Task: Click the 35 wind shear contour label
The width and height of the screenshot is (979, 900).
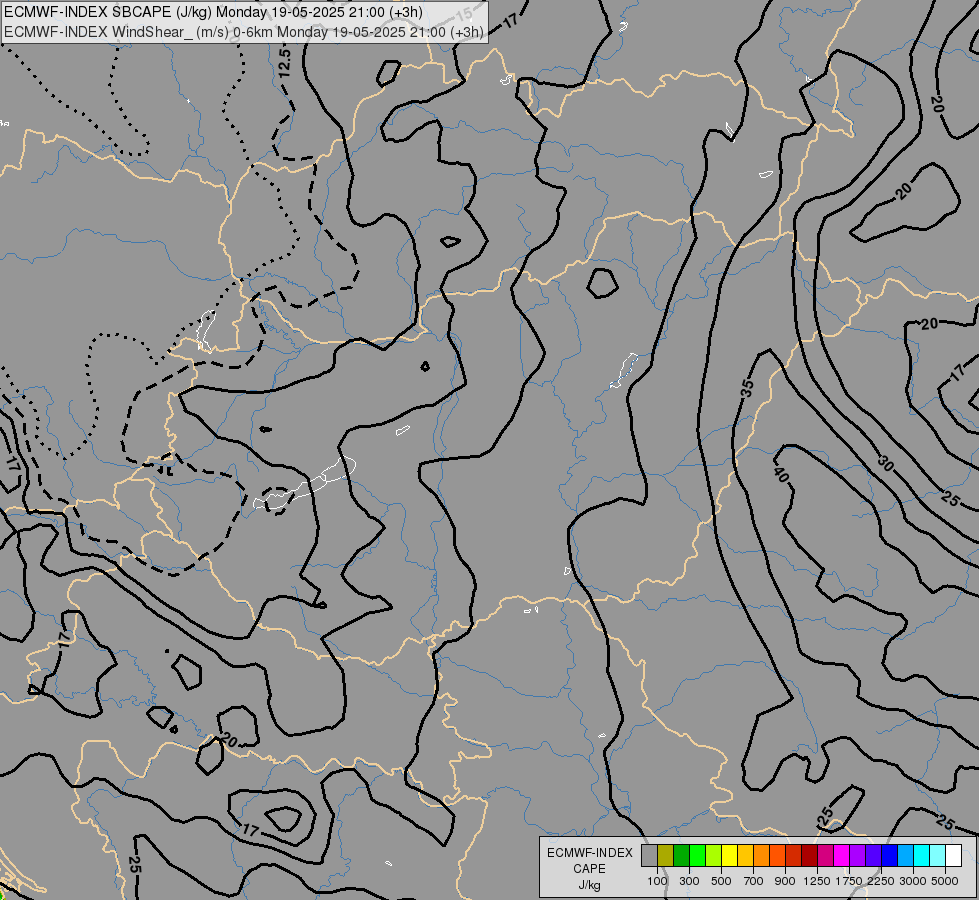Action: (x=747, y=388)
